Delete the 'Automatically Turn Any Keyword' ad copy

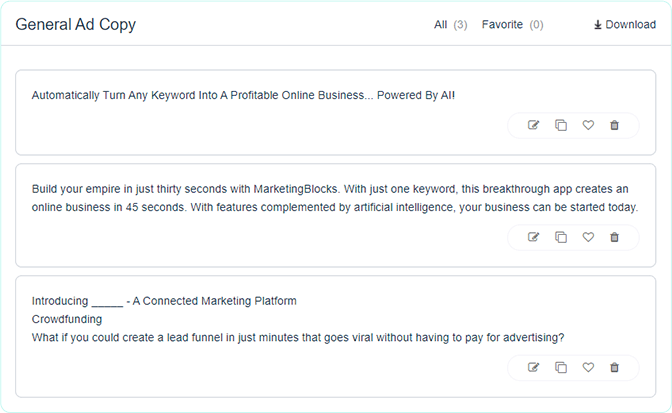615,125
